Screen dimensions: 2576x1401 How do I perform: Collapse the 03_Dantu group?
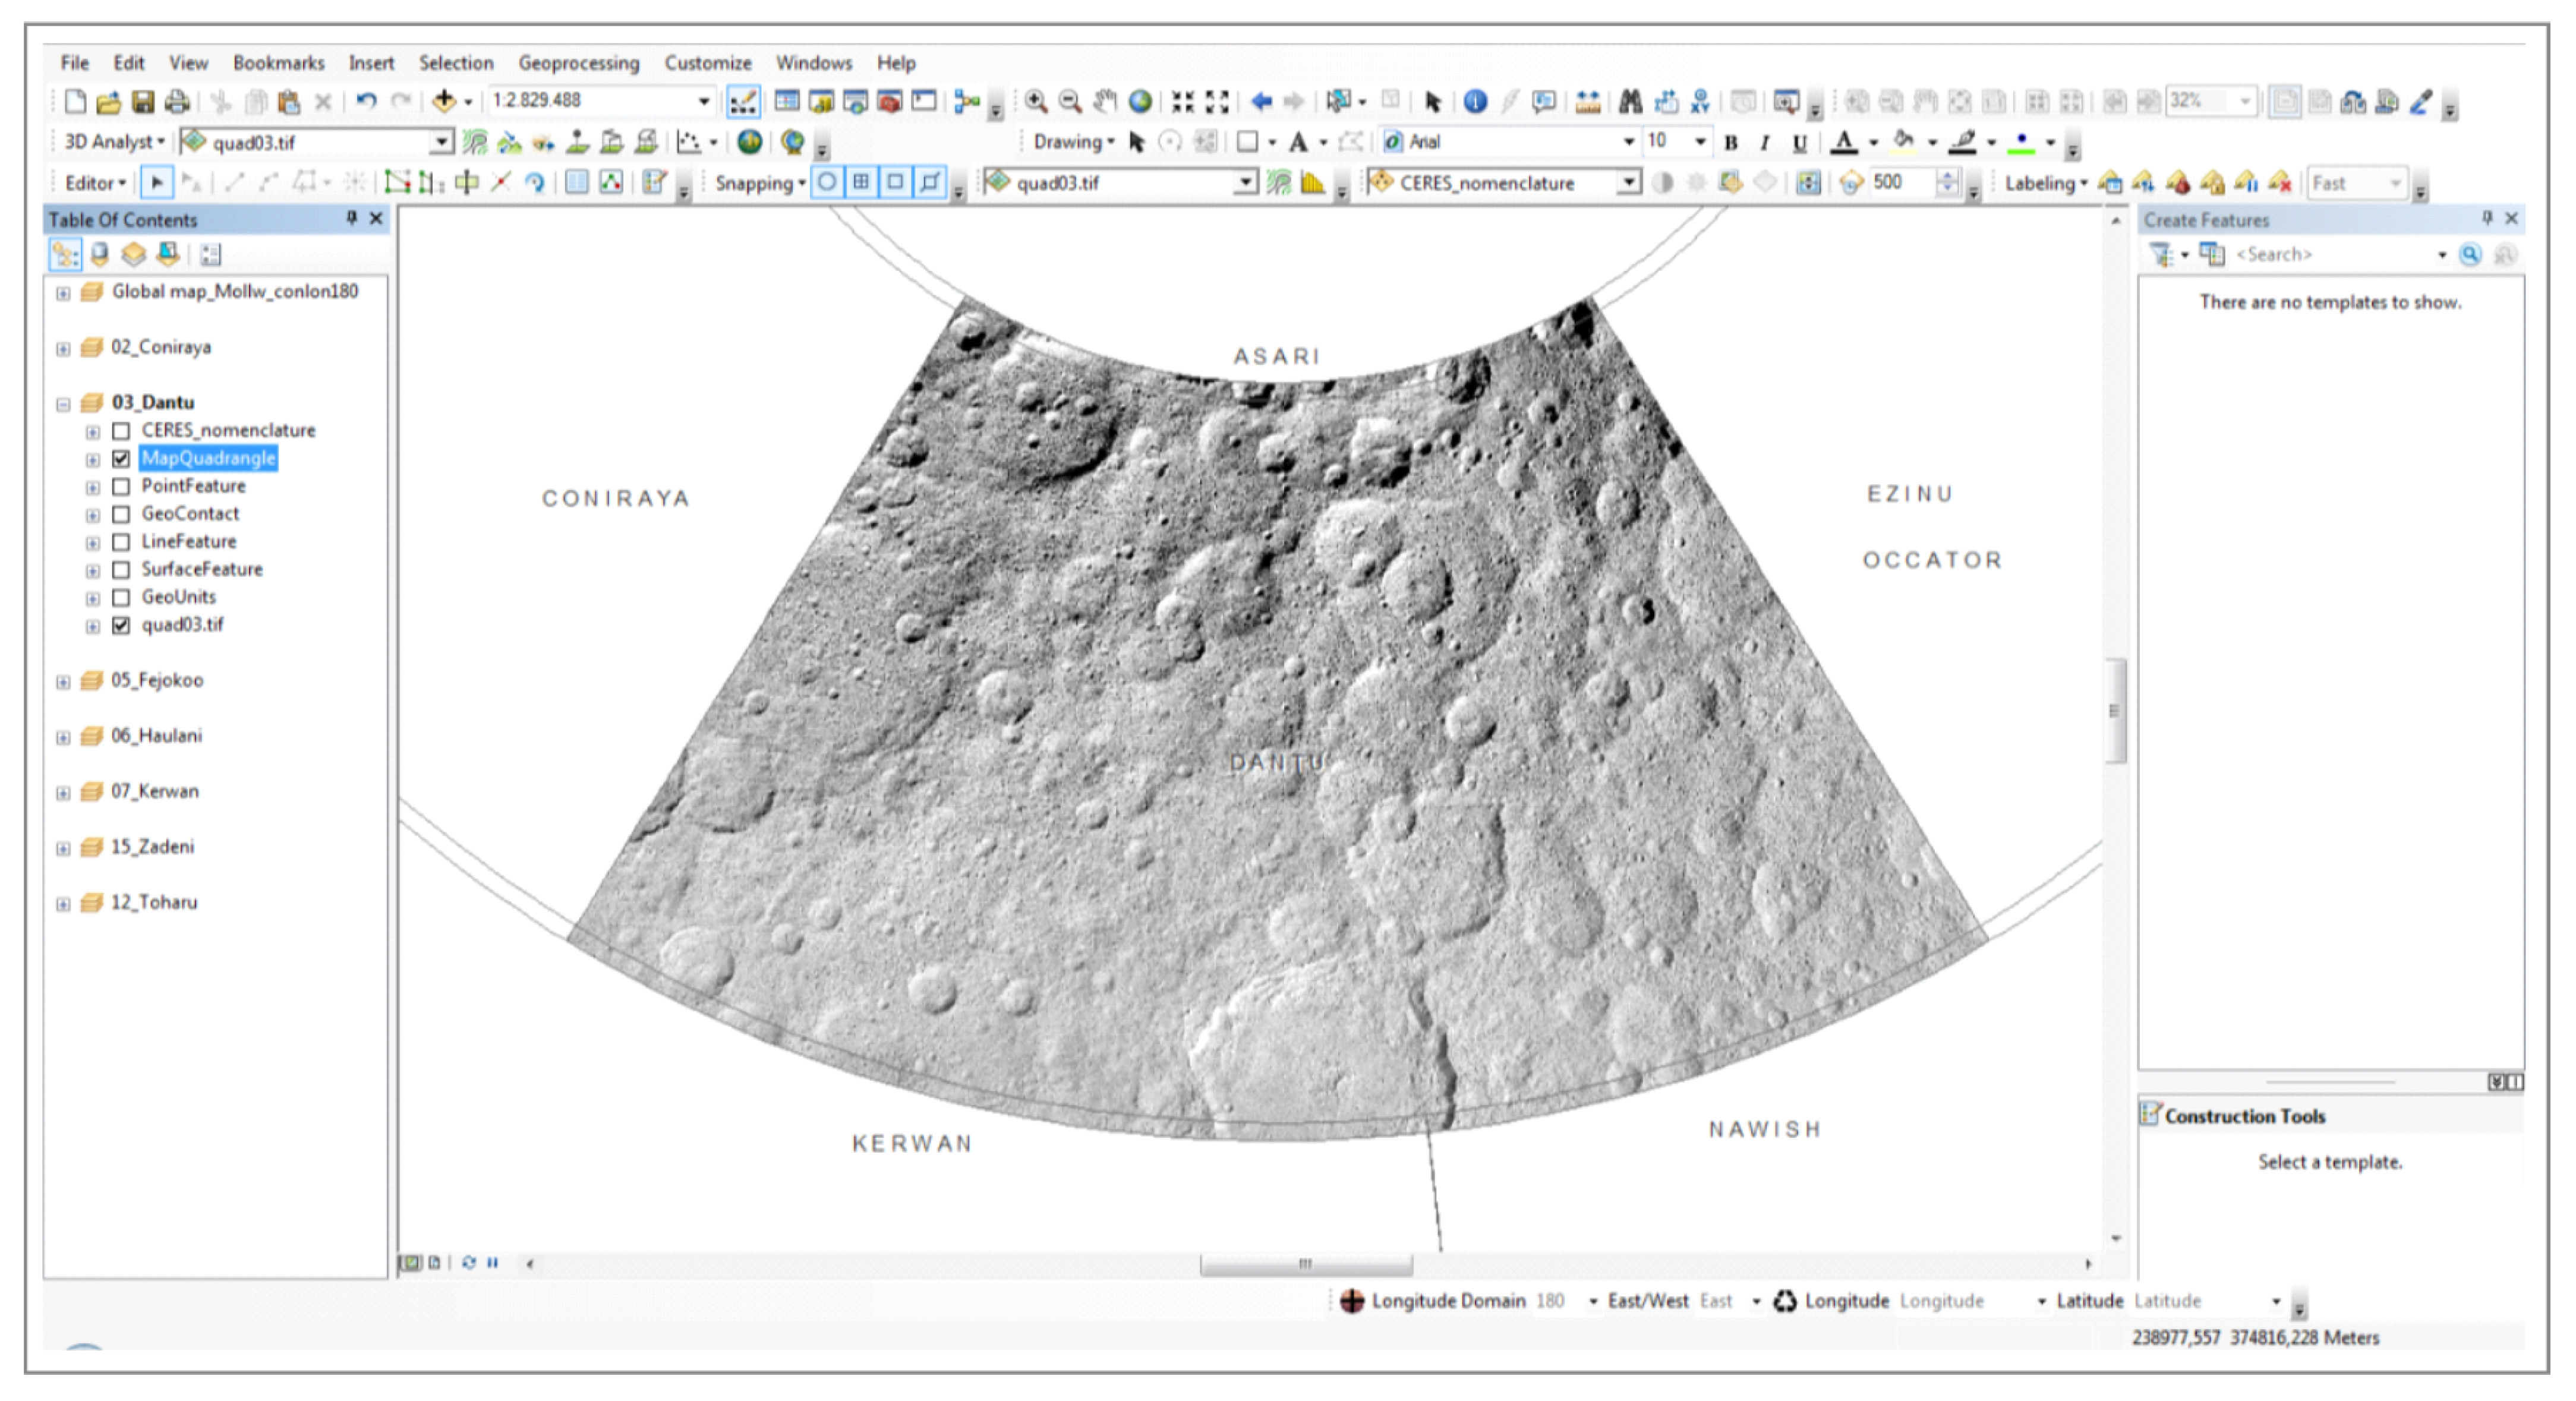tap(63, 404)
